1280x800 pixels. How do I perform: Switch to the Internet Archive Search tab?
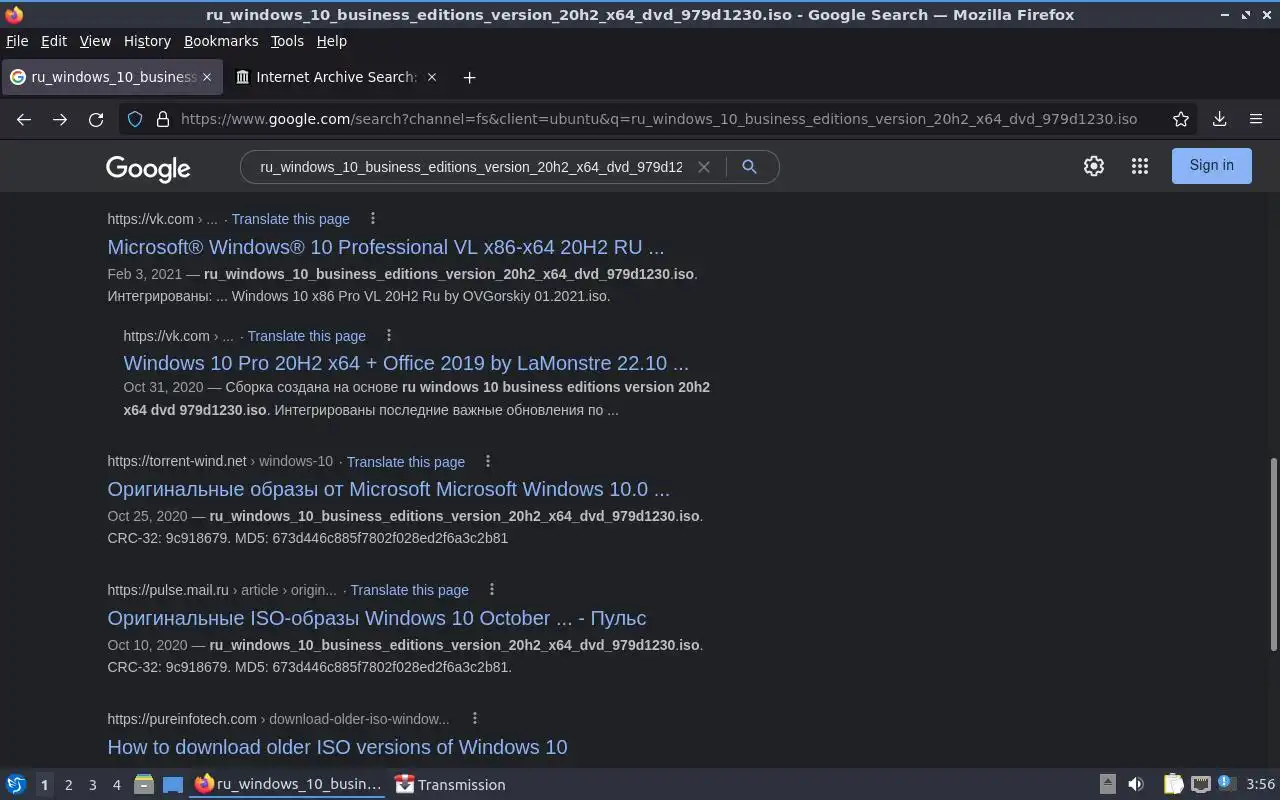336,77
